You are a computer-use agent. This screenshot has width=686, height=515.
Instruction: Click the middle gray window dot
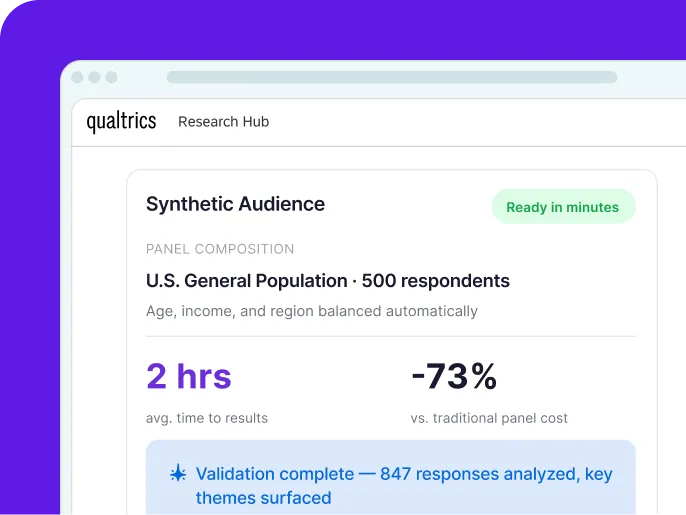point(94,77)
